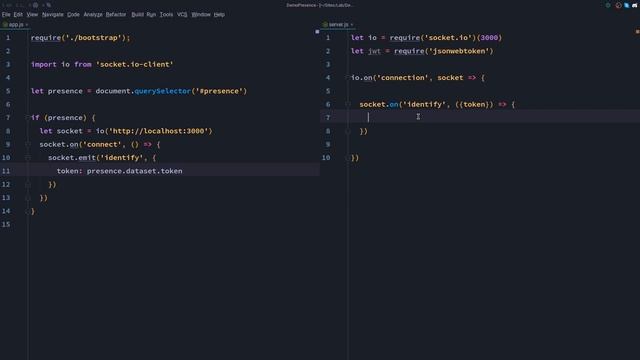Place cursor in "require('./bootstrap');" on line 1

[x=80, y=38]
